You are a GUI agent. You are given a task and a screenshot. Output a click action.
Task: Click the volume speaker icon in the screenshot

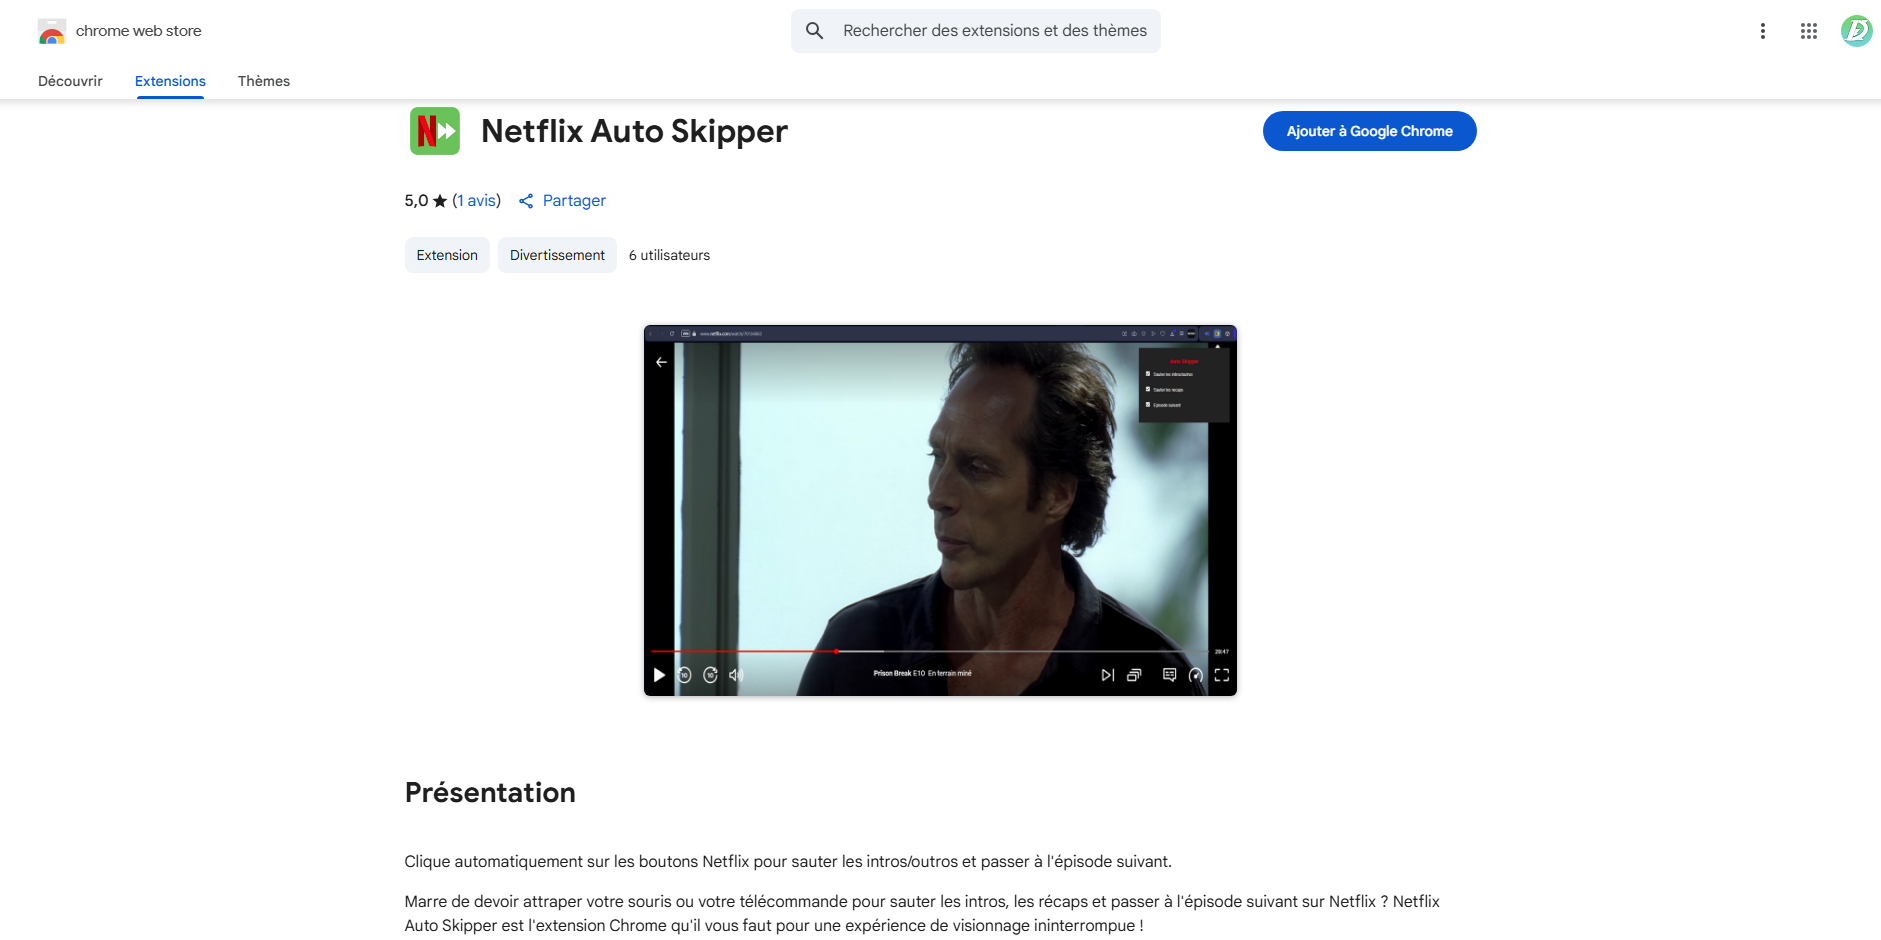tap(736, 675)
